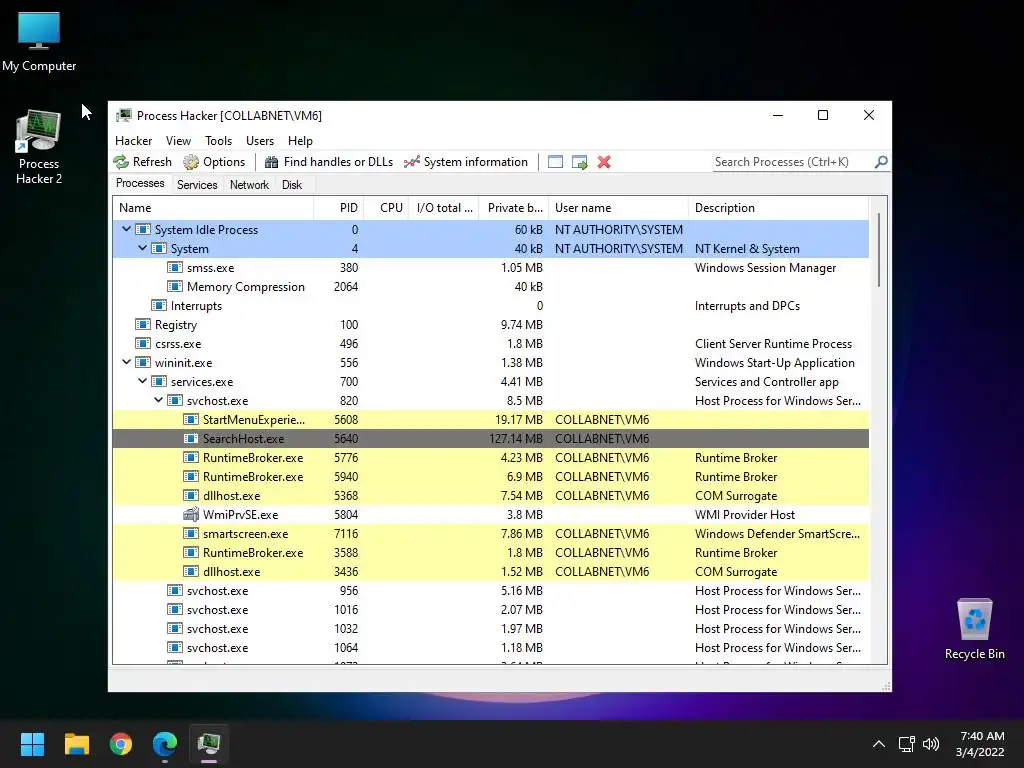Click the smartscreen.exe process icon

191,533
